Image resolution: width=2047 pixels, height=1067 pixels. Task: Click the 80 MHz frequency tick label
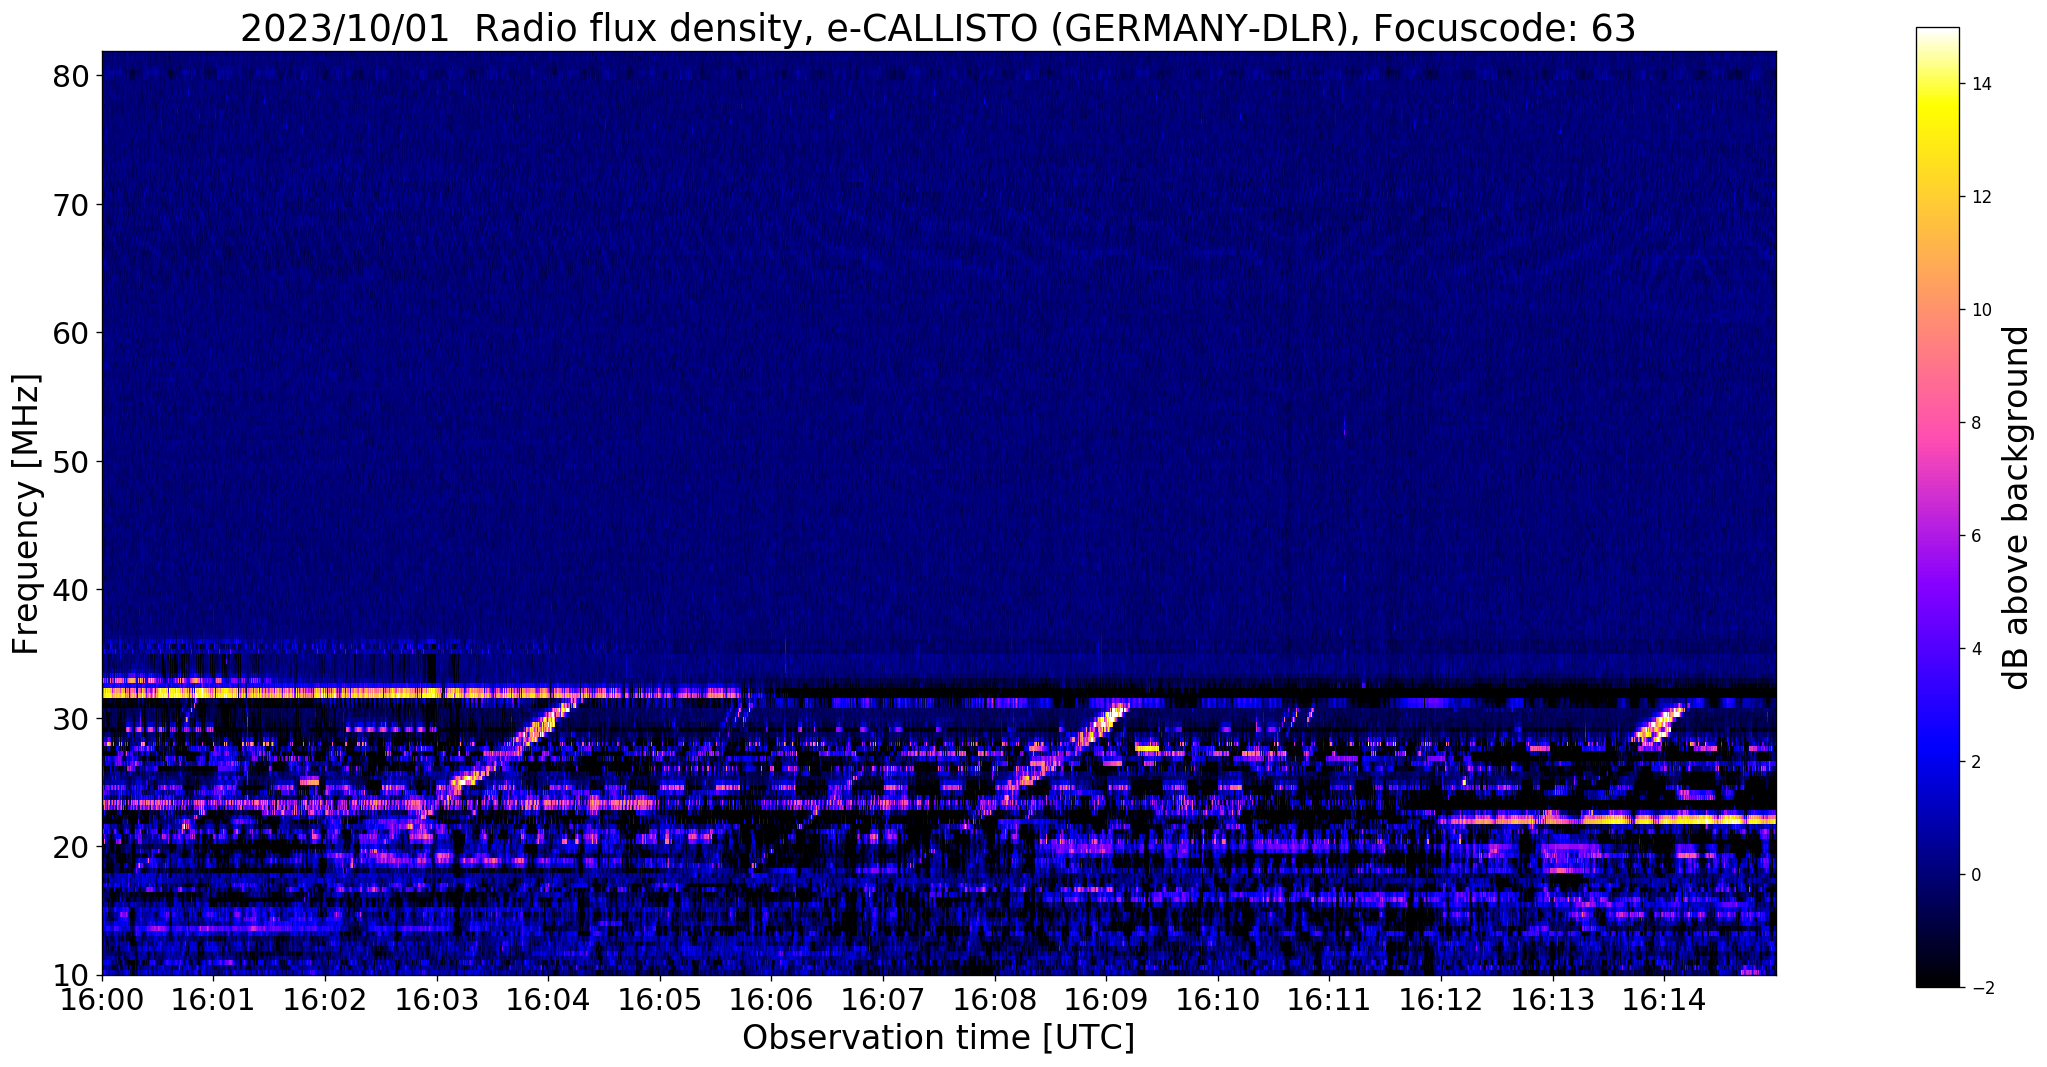point(71,76)
